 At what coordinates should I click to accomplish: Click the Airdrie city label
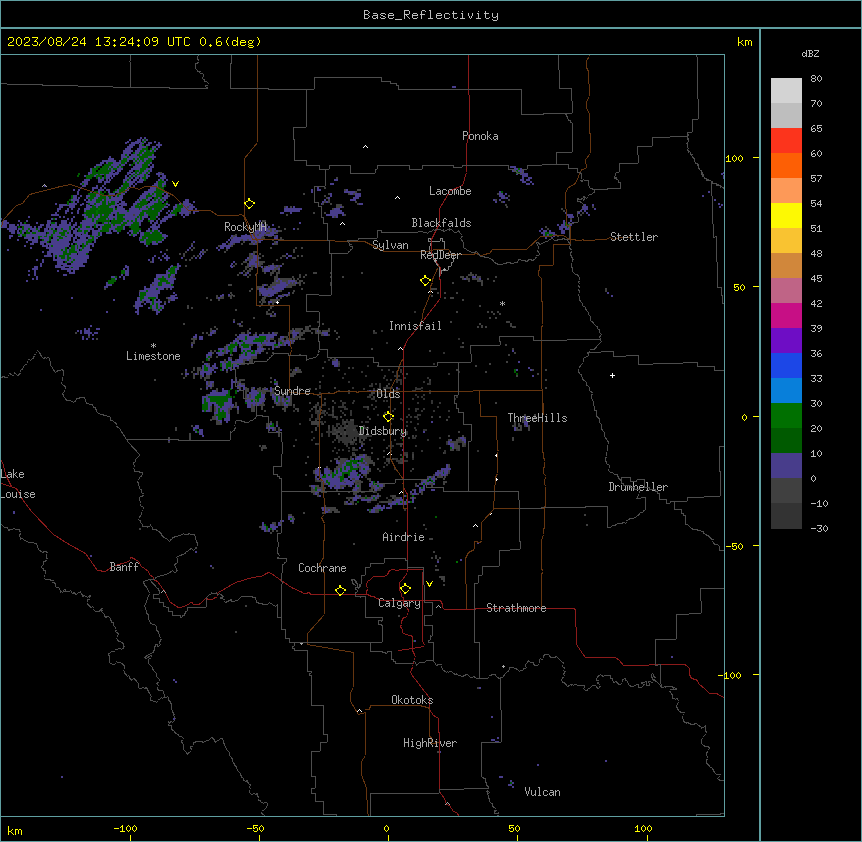403,537
